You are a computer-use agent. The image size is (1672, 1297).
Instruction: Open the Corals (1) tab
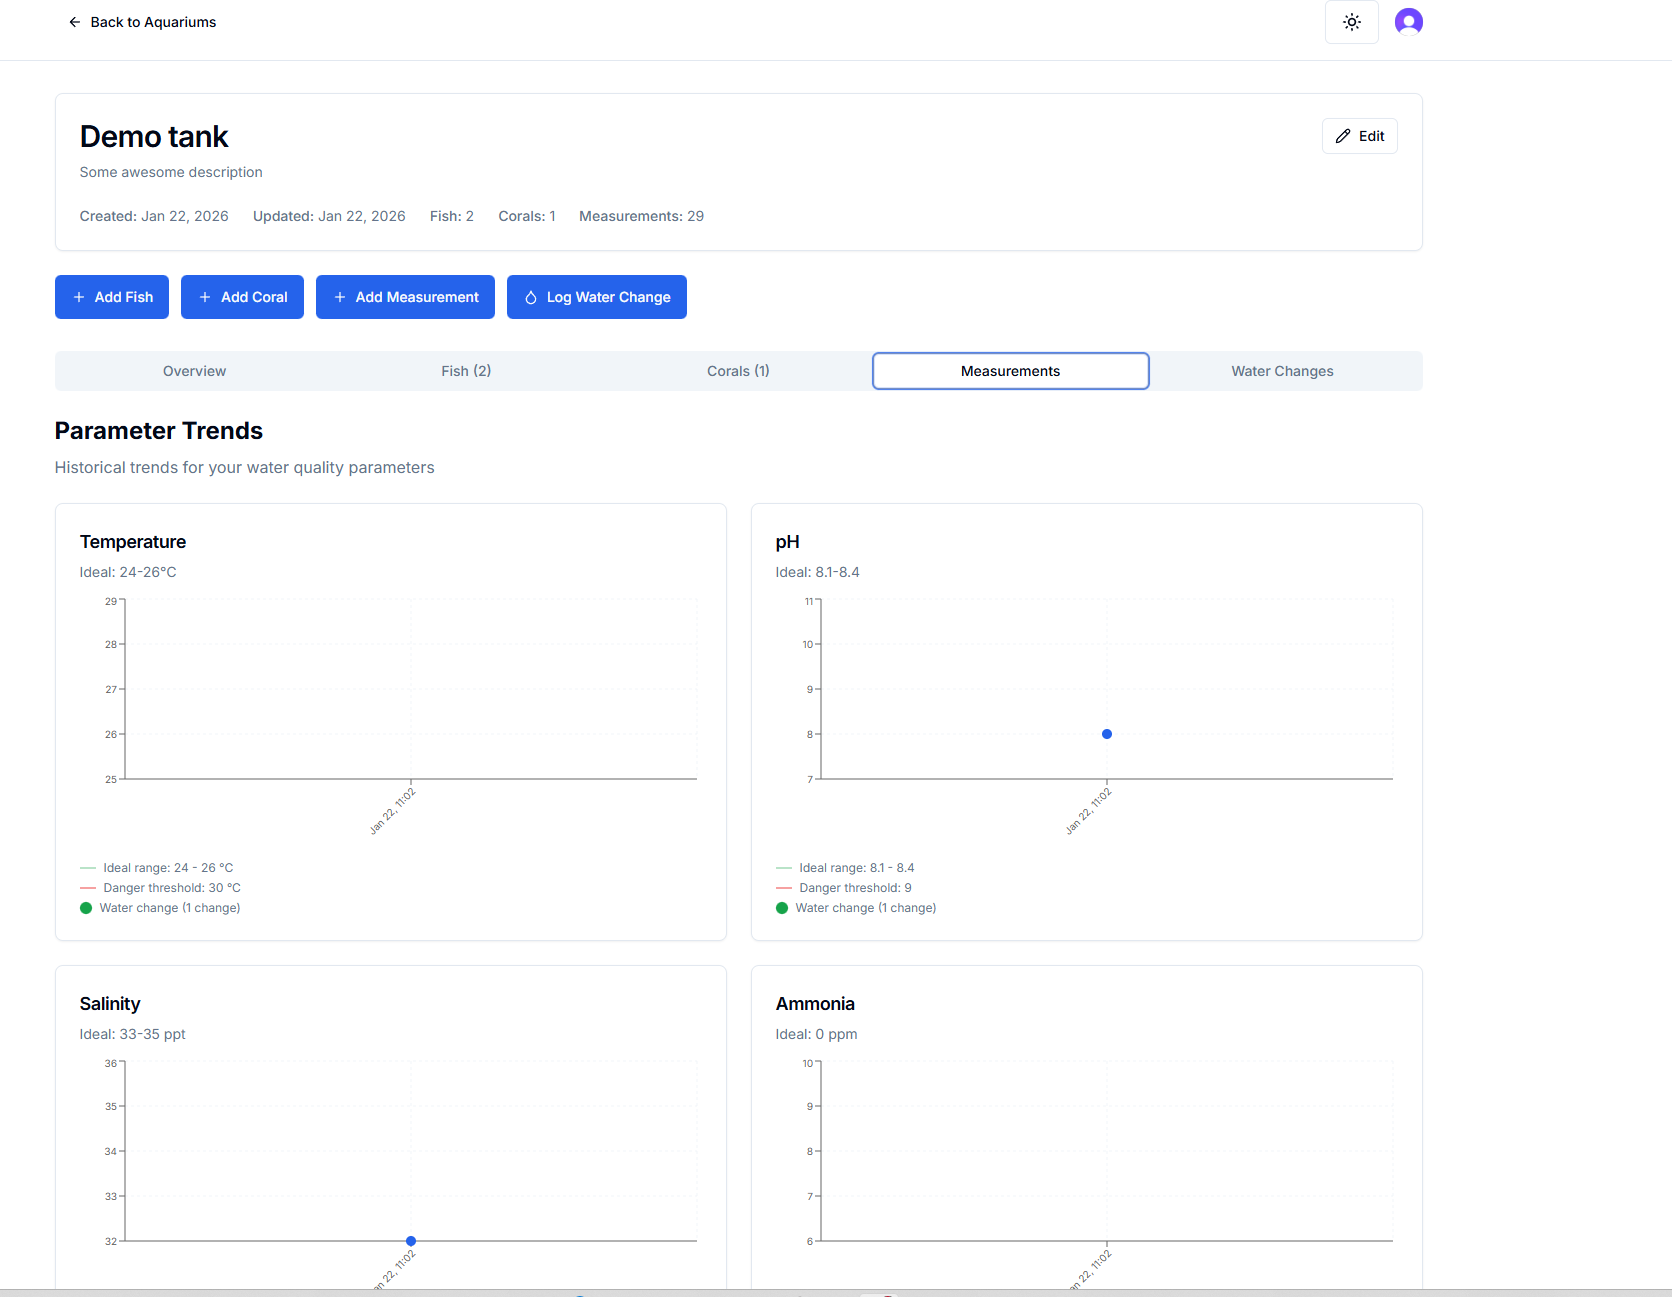[x=738, y=371]
